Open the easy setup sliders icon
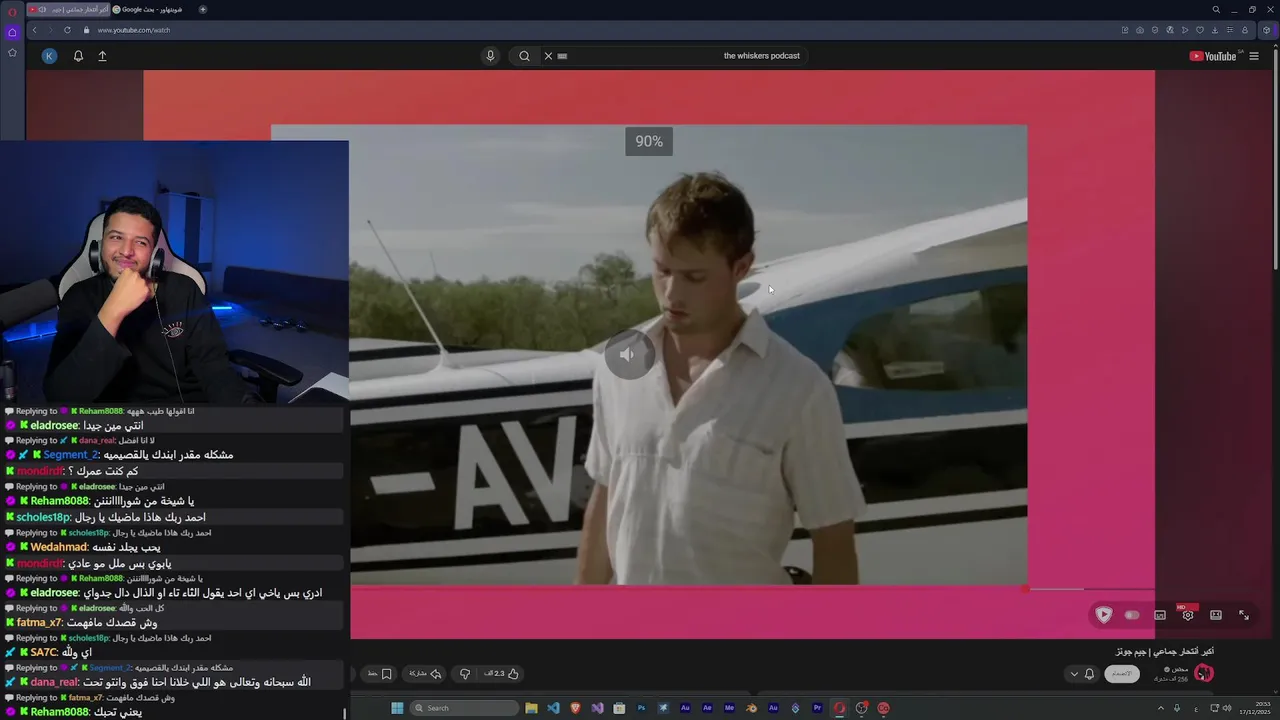Screen dimensions: 1280x720 click(x=1230, y=30)
